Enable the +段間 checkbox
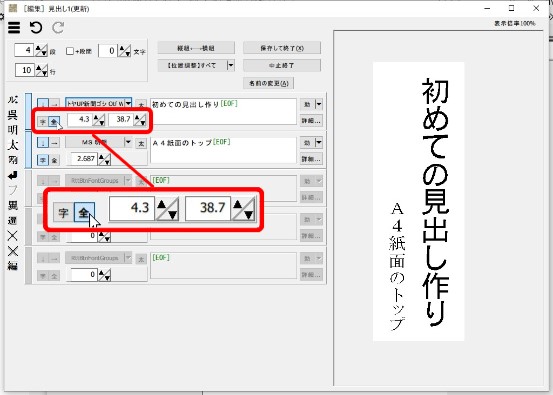The image size is (553, 395). [70, 51]
